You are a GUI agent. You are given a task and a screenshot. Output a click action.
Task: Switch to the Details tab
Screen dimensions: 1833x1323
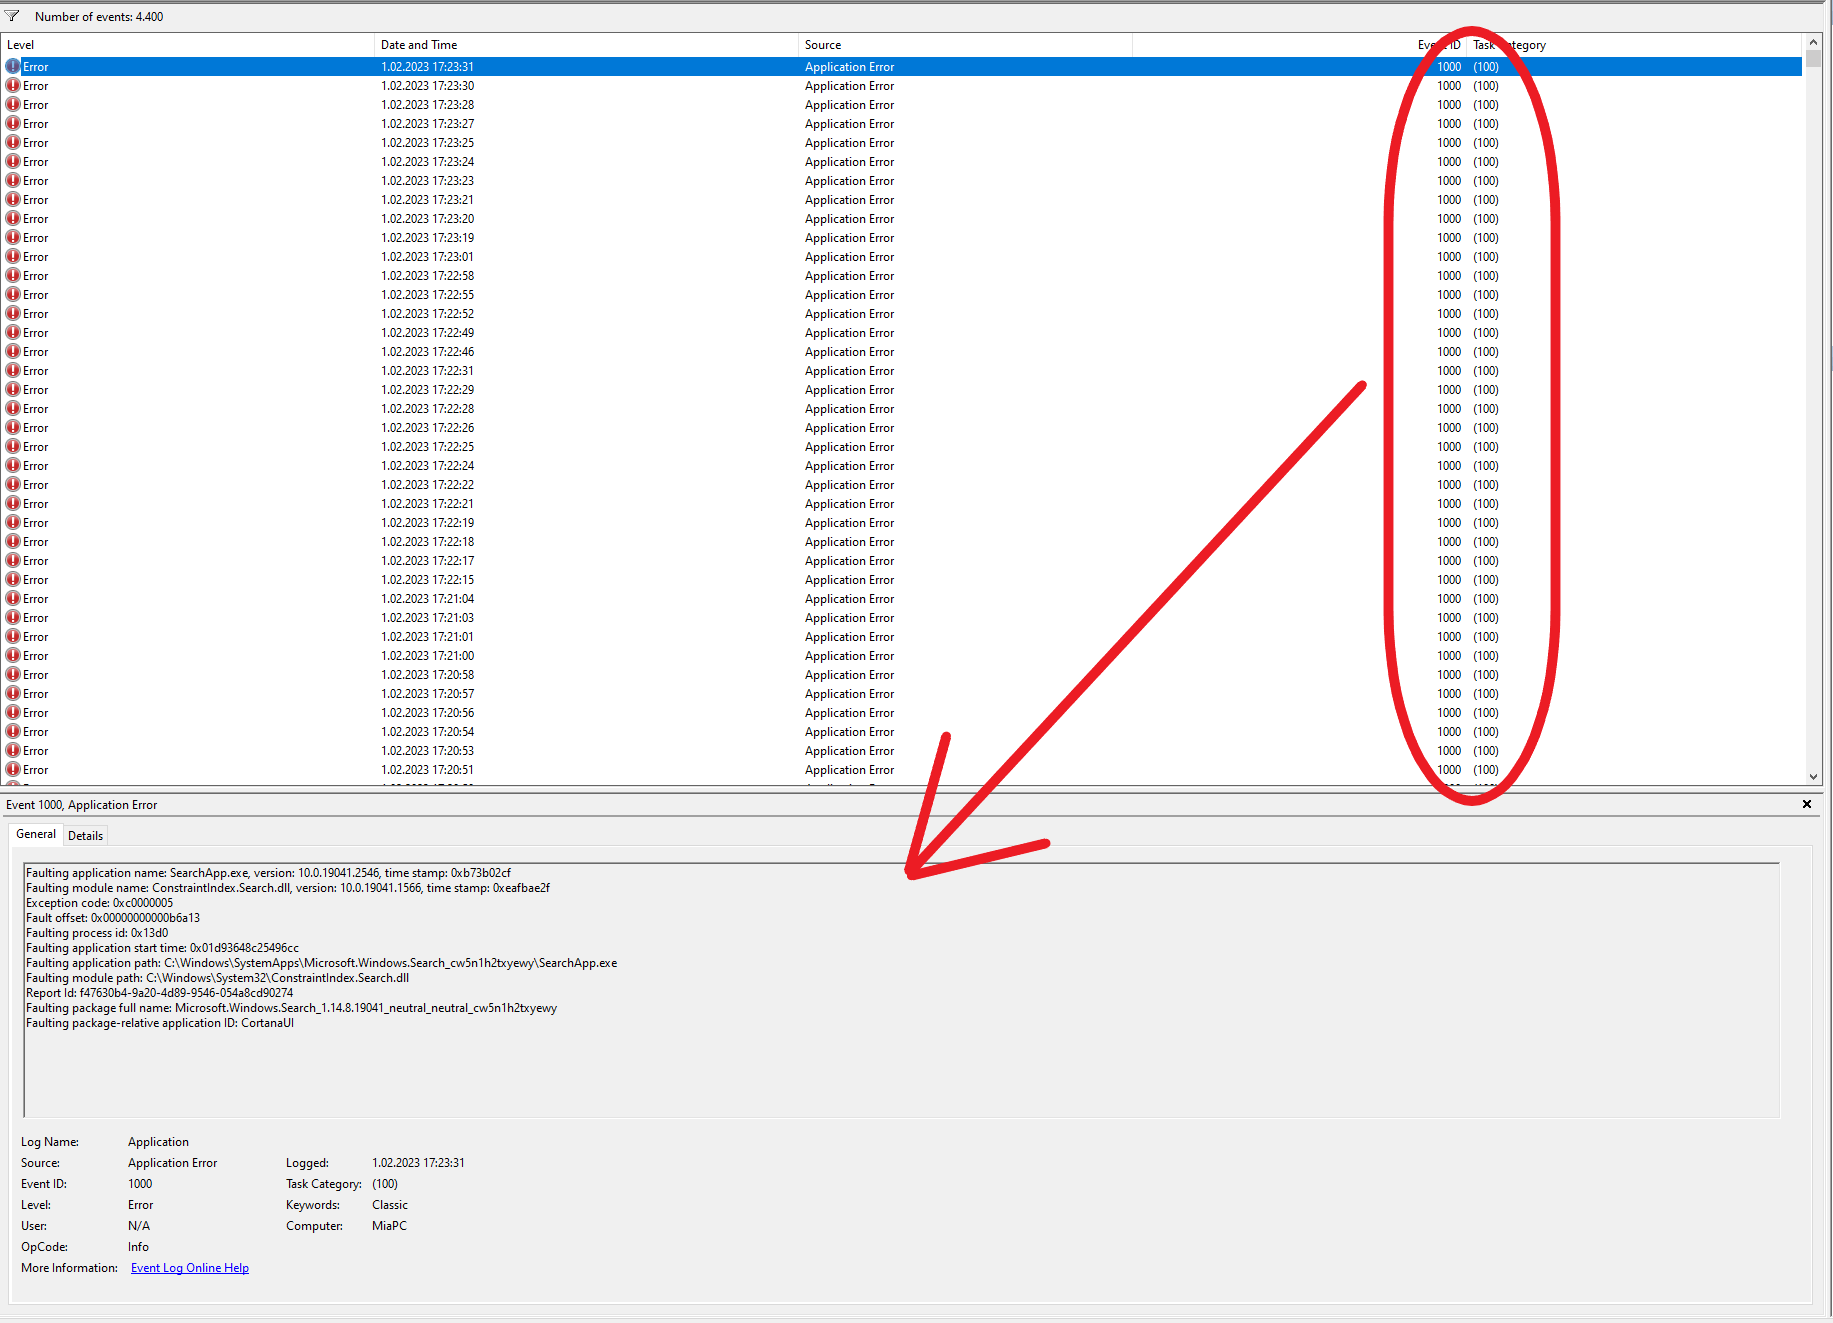tap(85, 835)
